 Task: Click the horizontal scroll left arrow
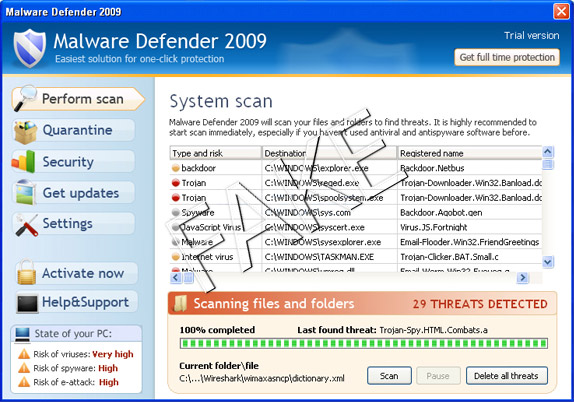pyautogui.click(x=176, y=278)
